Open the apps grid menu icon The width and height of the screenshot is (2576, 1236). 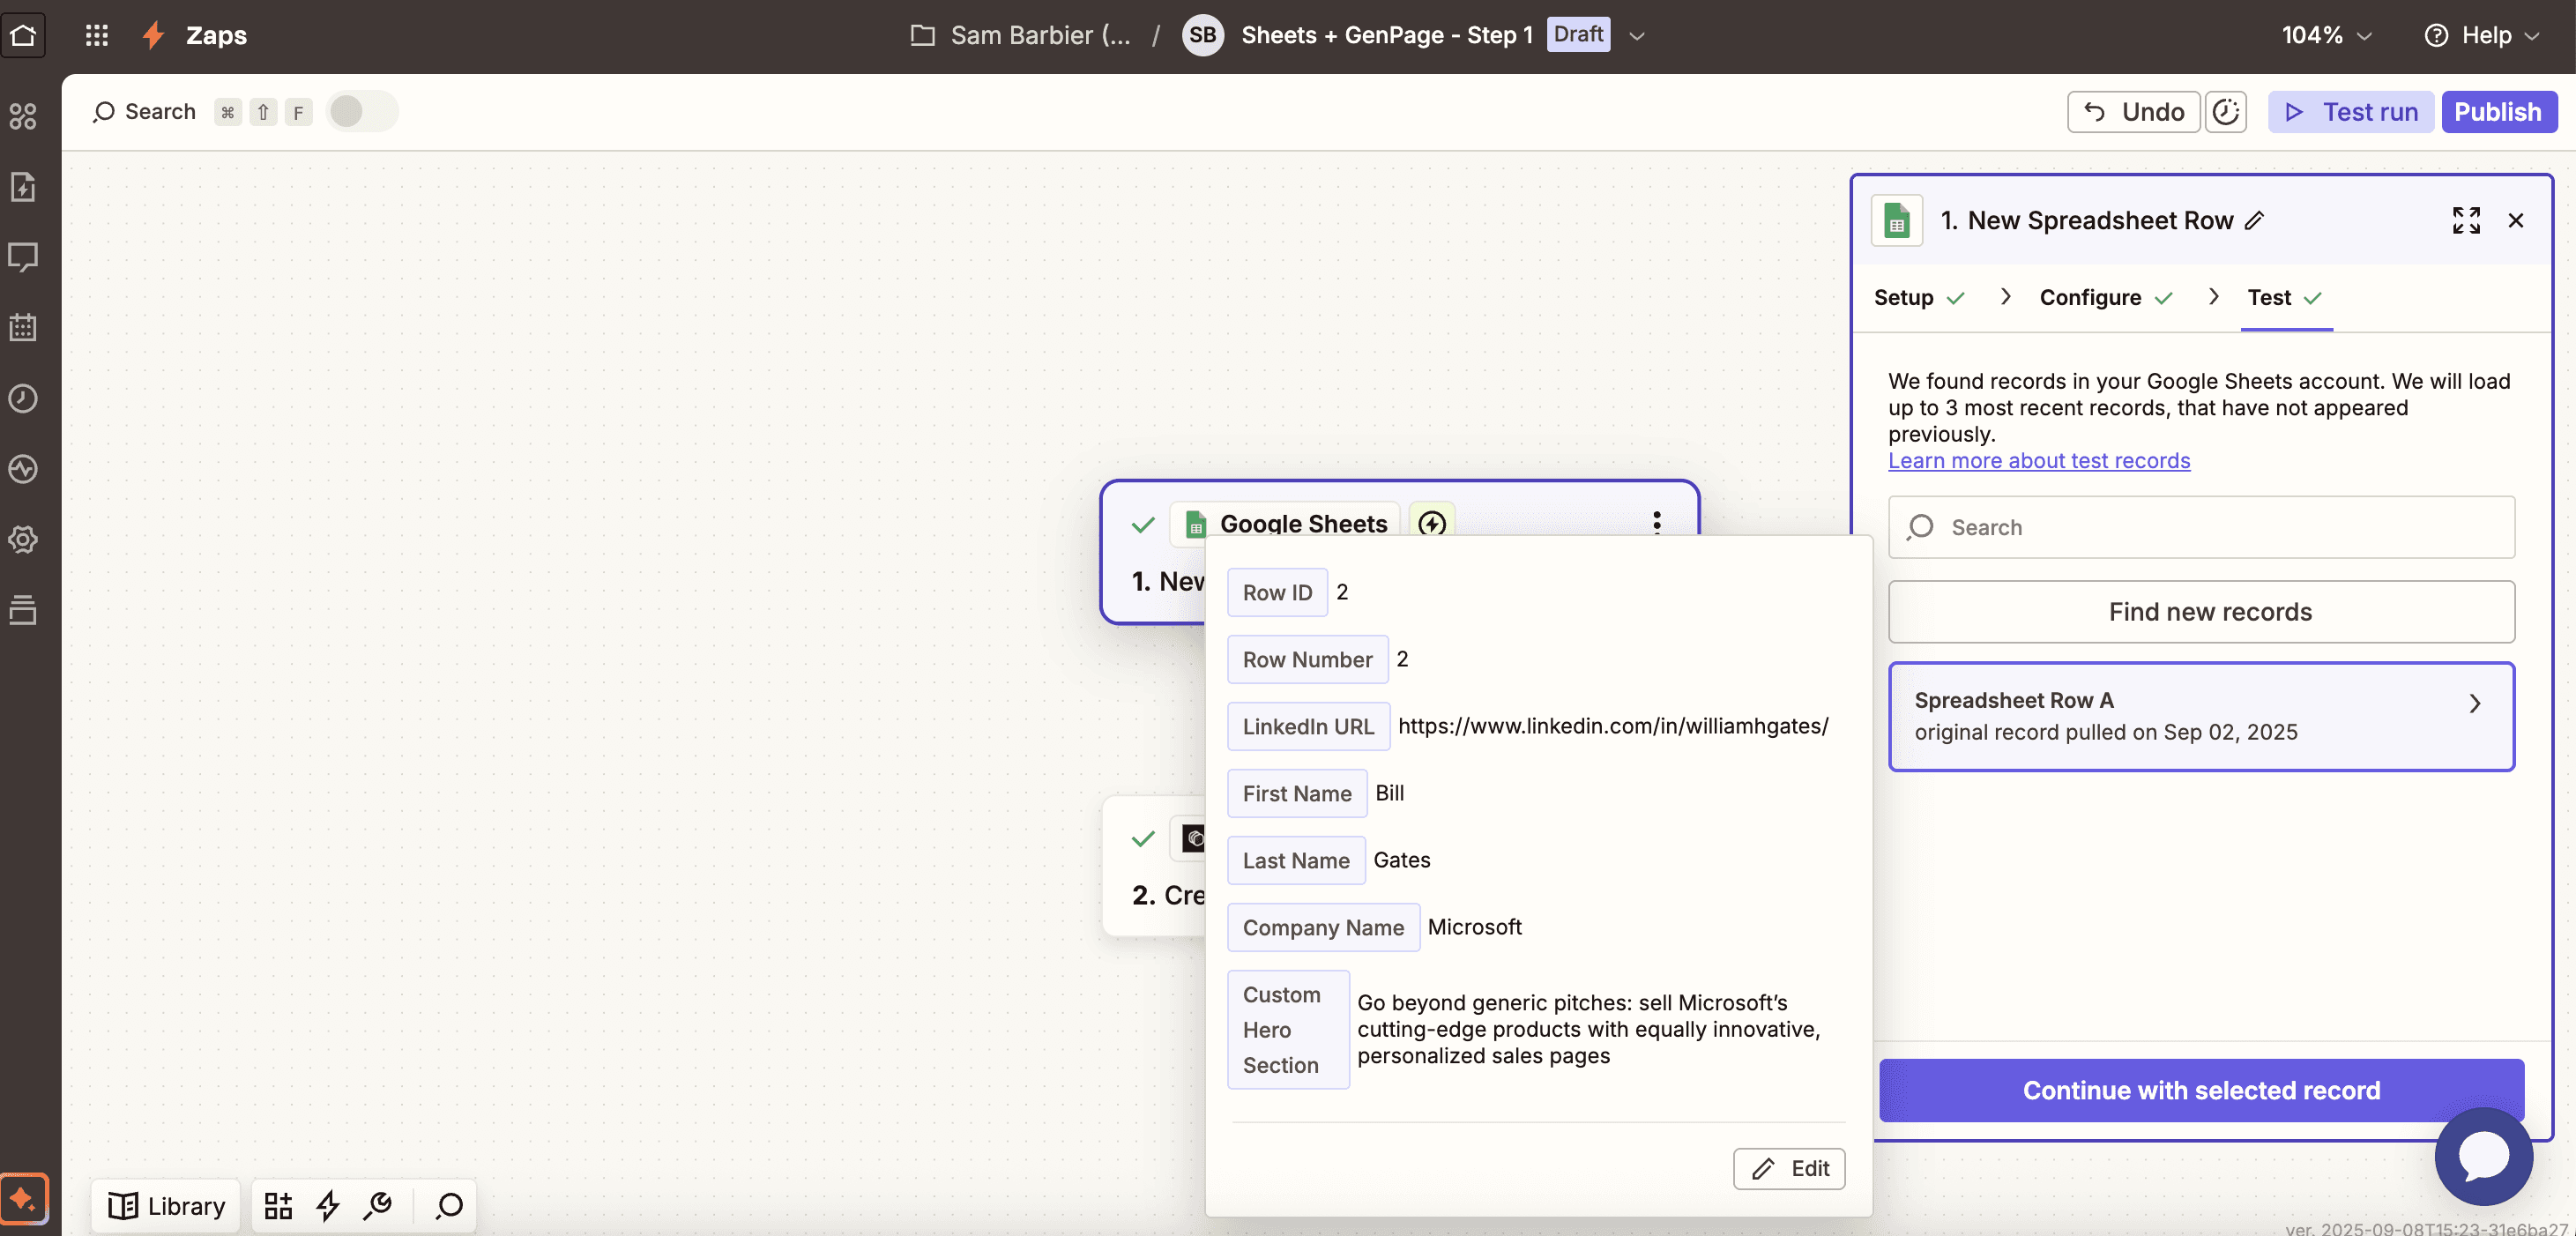click(x=96, y=36)
